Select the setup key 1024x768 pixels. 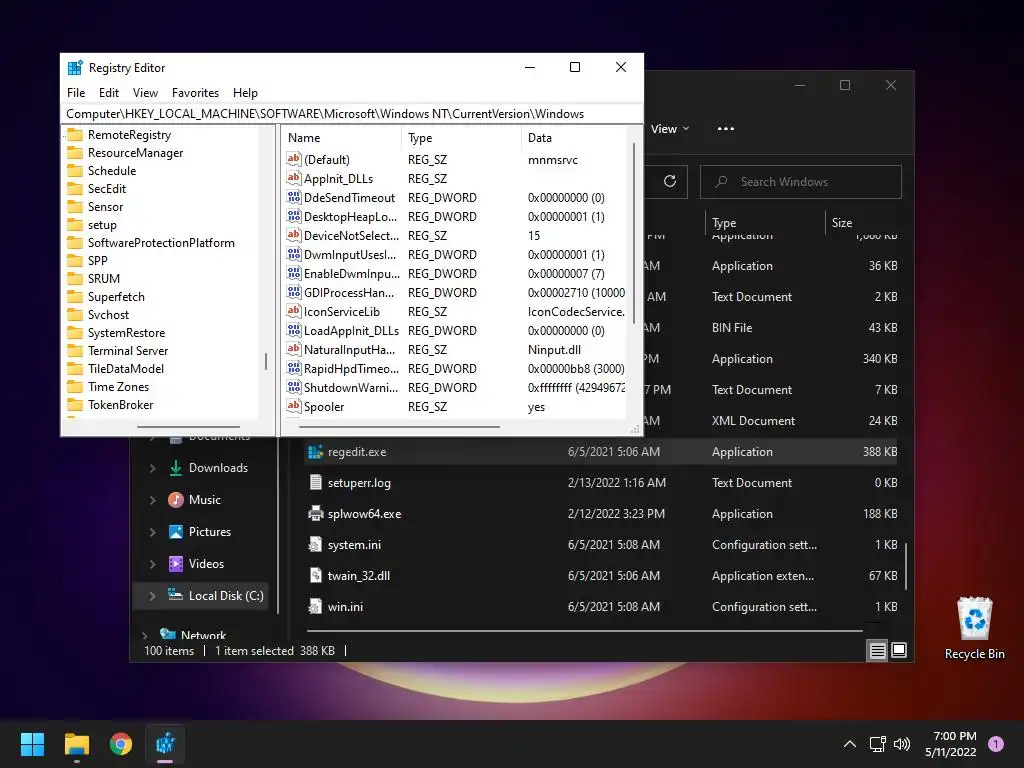(102, 225)
